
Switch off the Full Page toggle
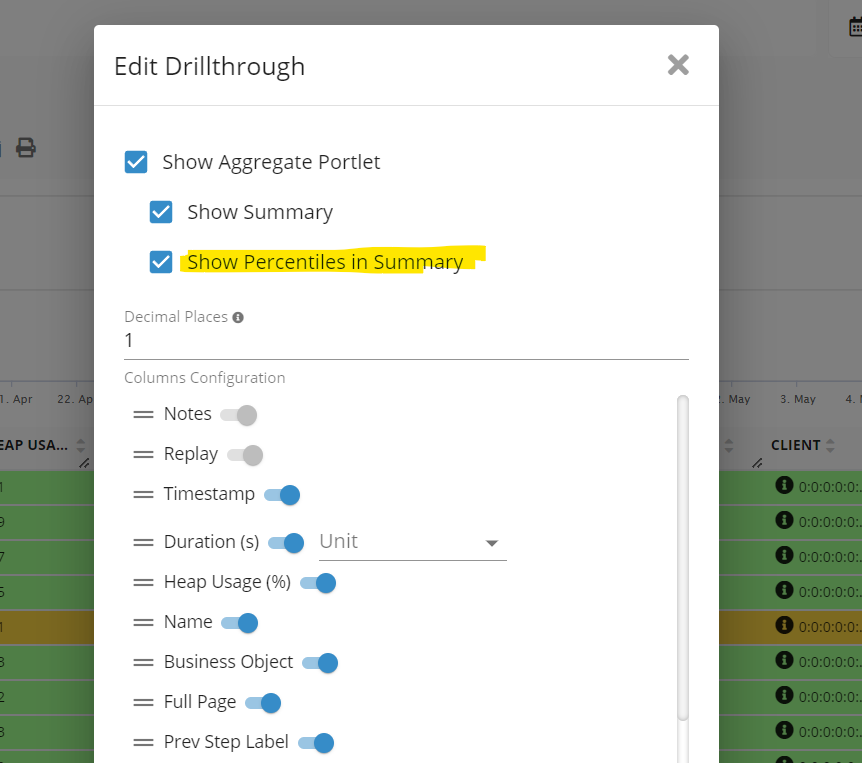pos(262,703)
